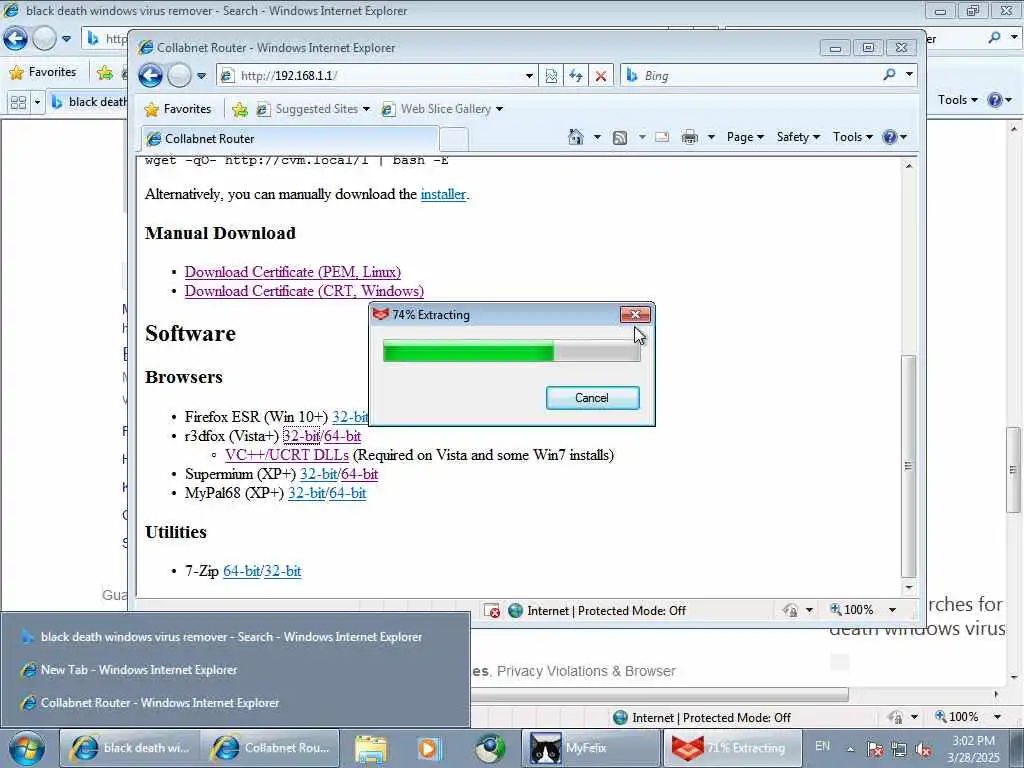This screenshot has height=768, width=1024.
Task: Open the Action Center flag tray icon
Action: [875, 749]
